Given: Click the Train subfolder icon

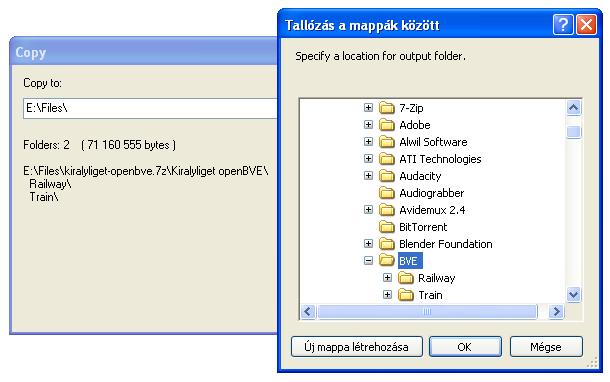Looking at the screenshot, I should (x=406, y=295).
